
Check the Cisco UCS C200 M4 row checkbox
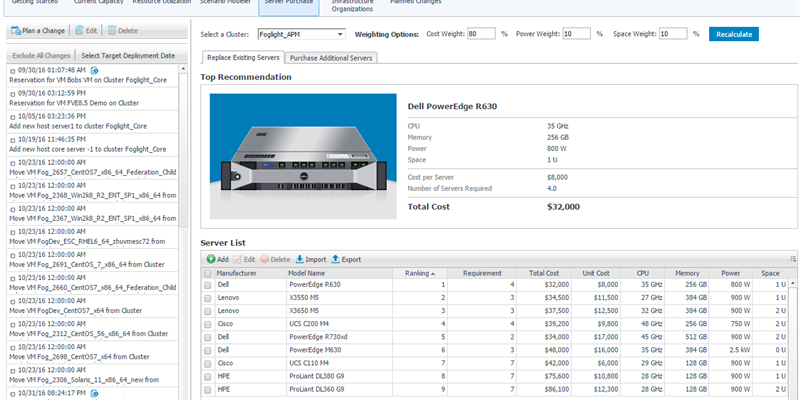(x=208, y=324)
